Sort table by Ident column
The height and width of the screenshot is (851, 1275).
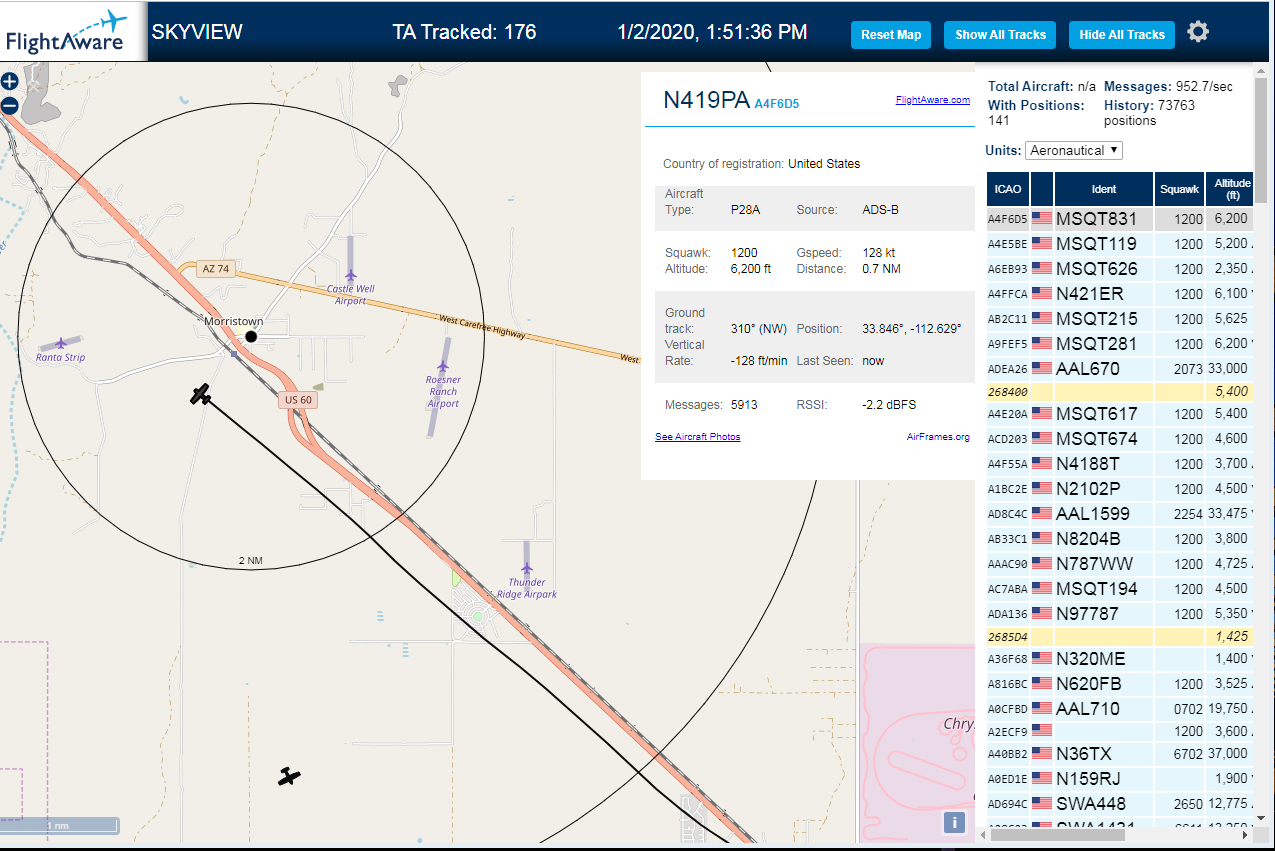(1104, 188)
